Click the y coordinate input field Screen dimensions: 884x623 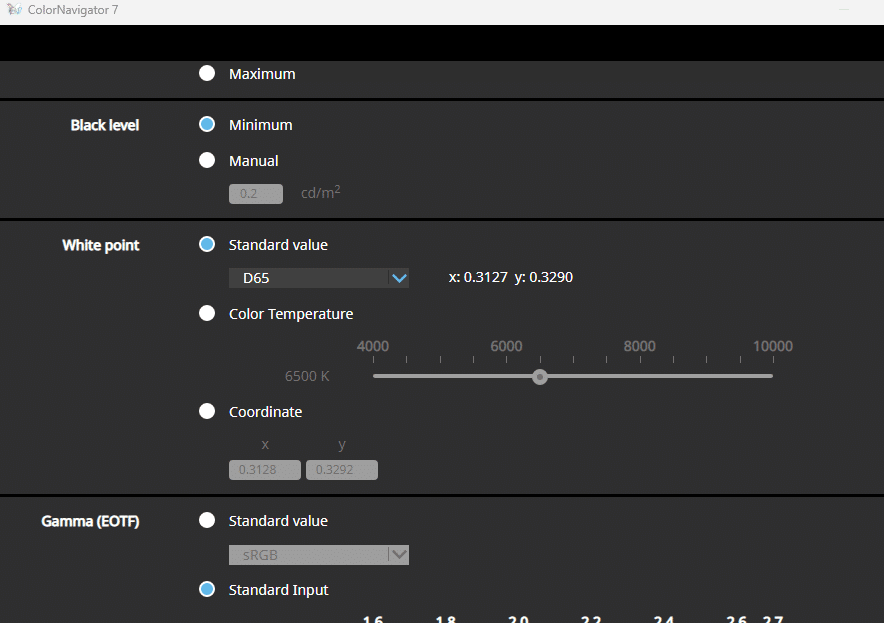click(342, 470)
